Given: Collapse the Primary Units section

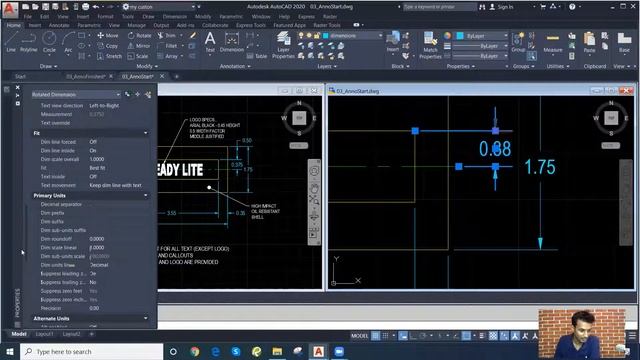Looking at the screenshot, I should [x=145, y=196].
